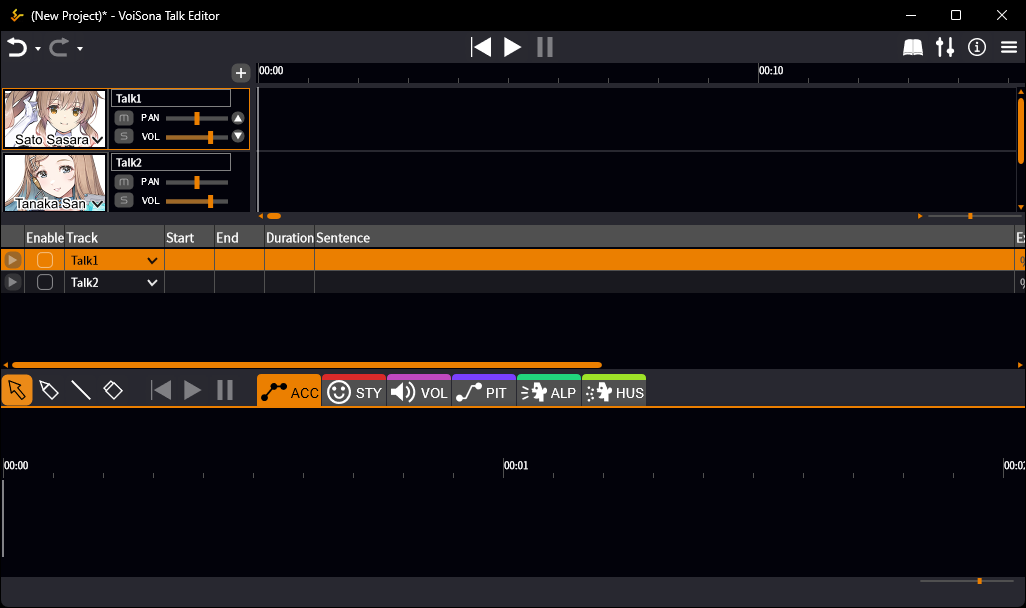
Task: Mute the Talk1 track
Action: point(124,118)
